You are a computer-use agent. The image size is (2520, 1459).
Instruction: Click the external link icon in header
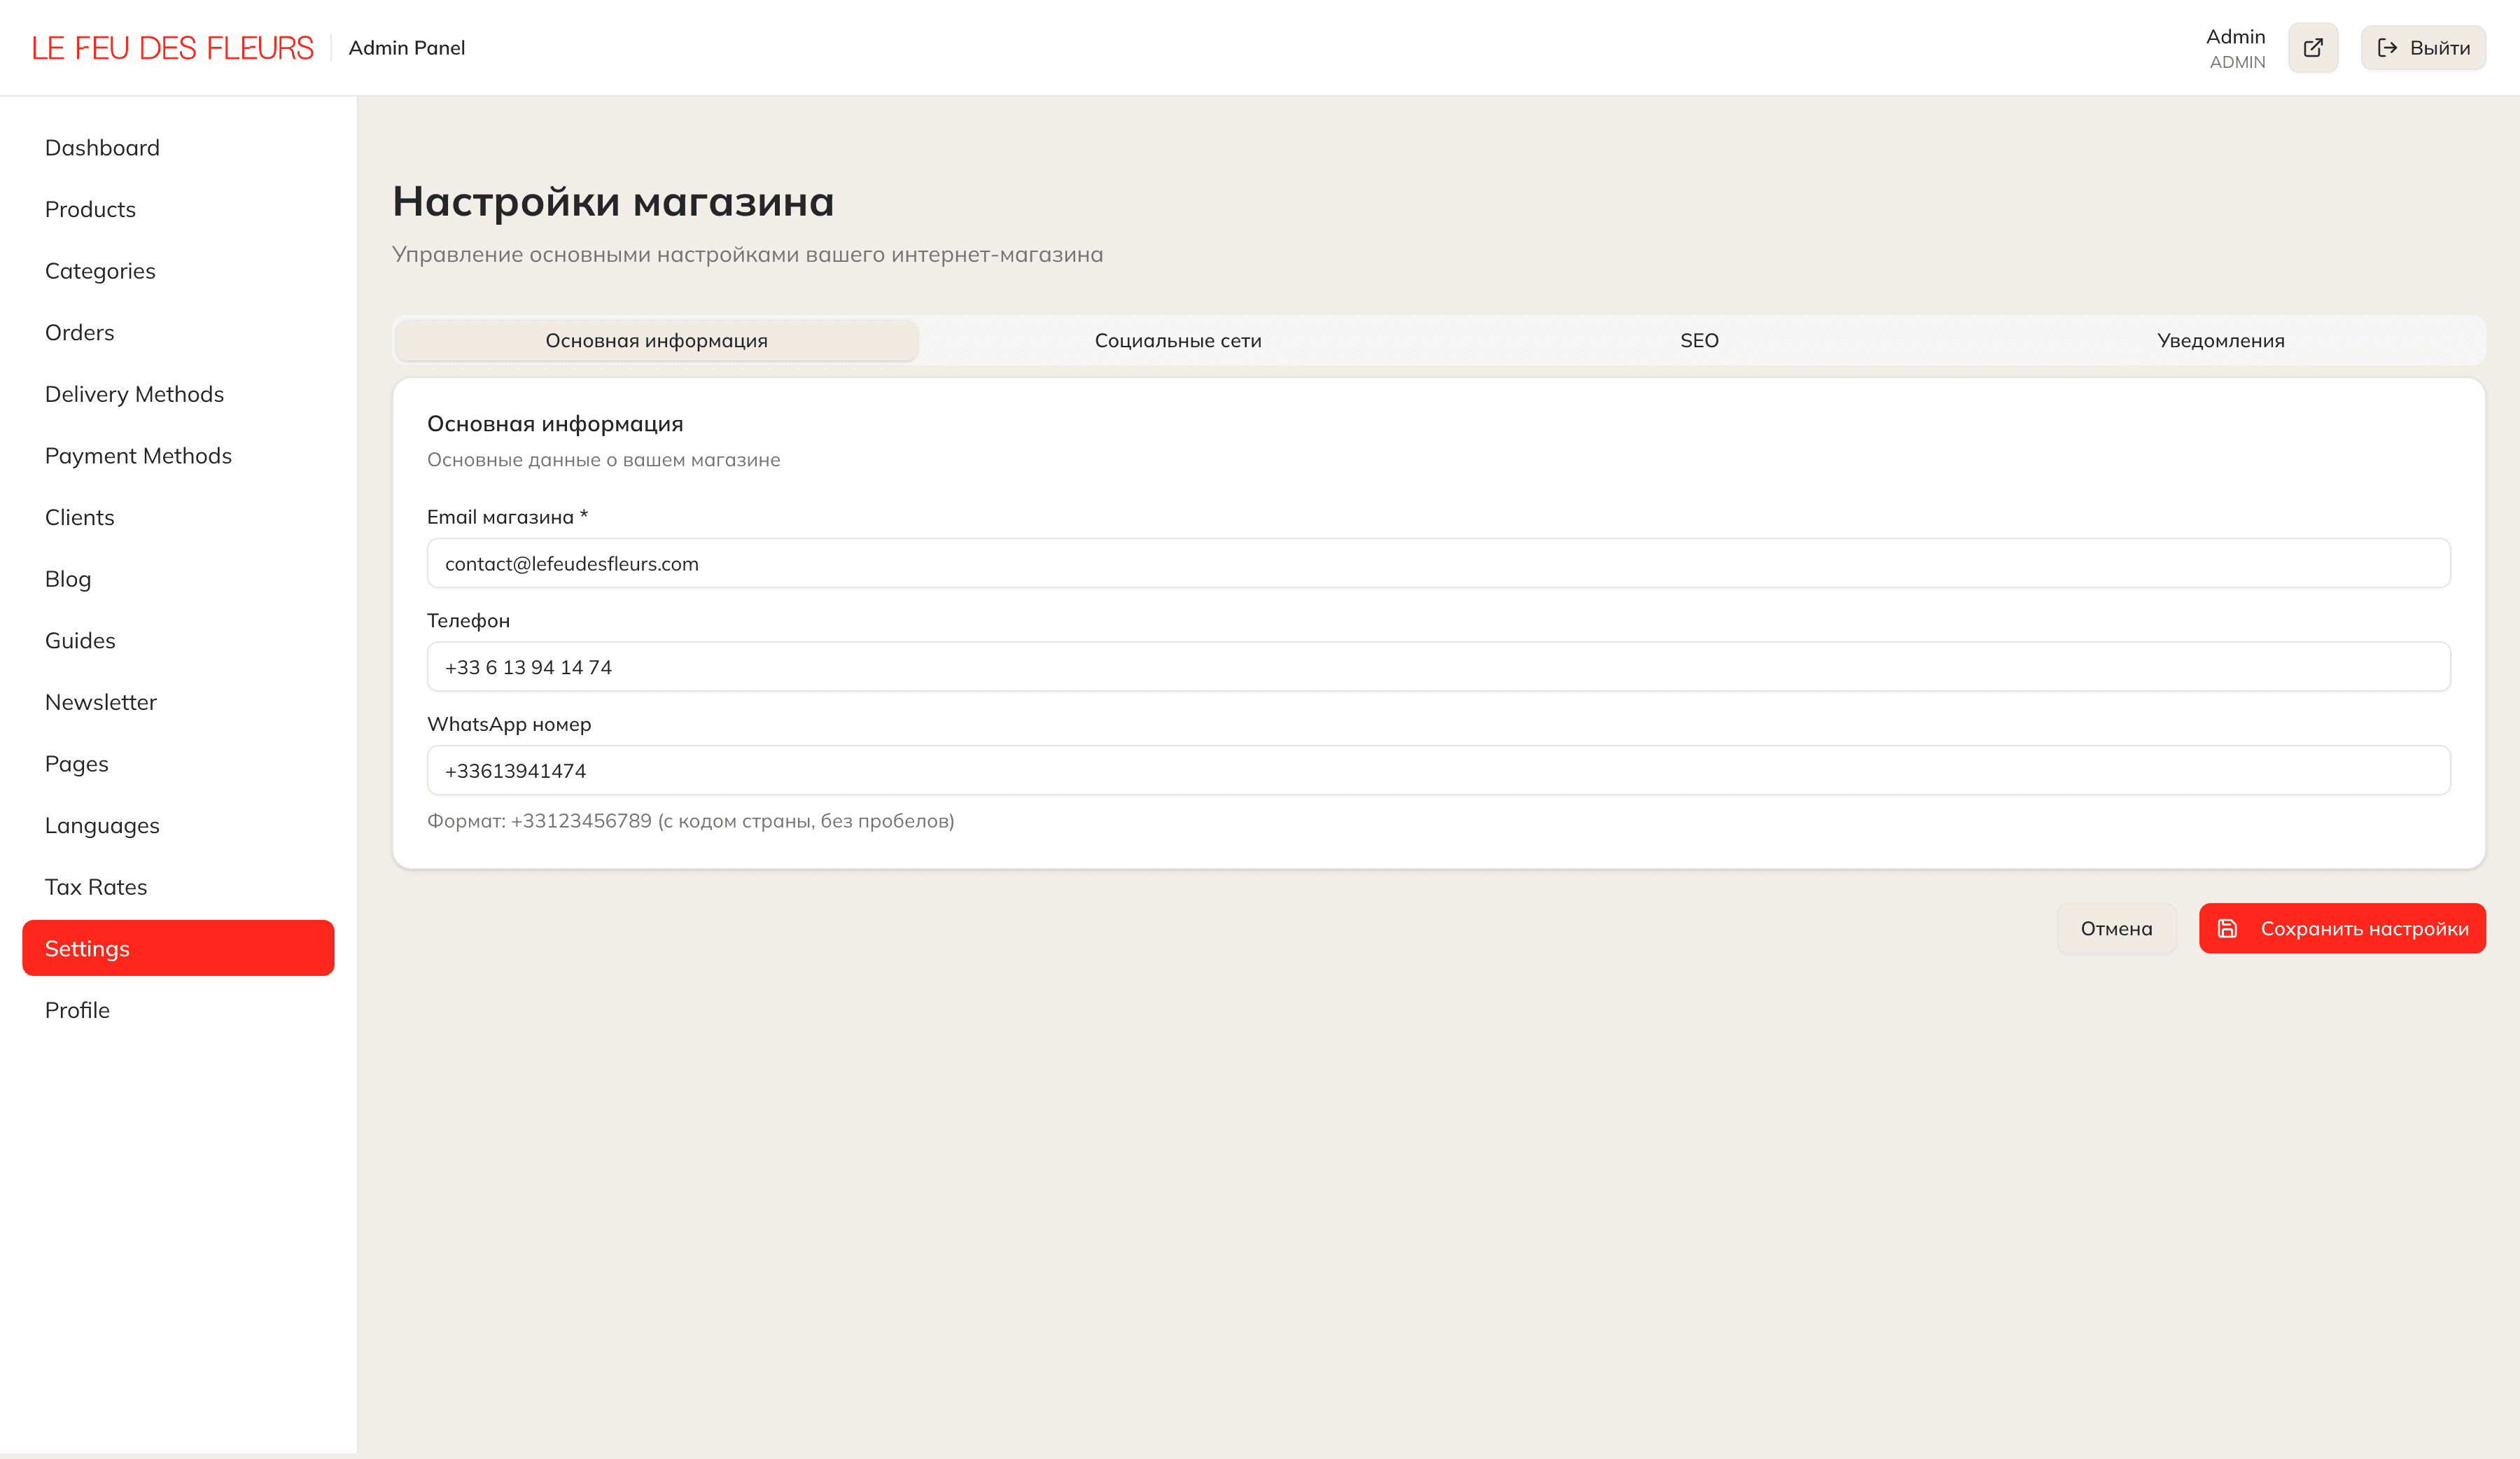[x=2312, y=48]
